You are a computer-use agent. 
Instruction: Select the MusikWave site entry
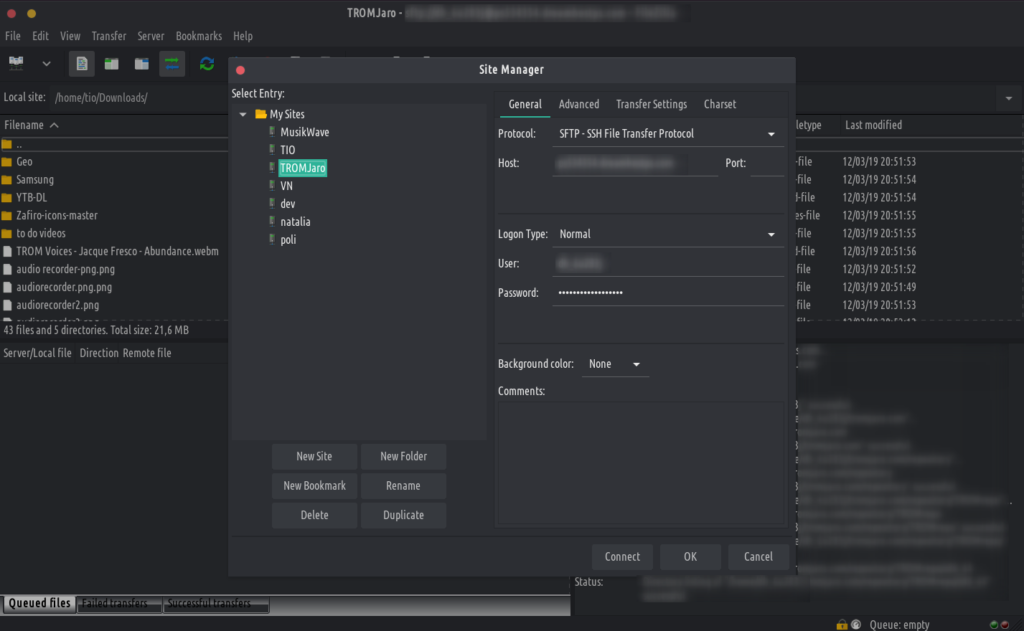click(304, 132)
